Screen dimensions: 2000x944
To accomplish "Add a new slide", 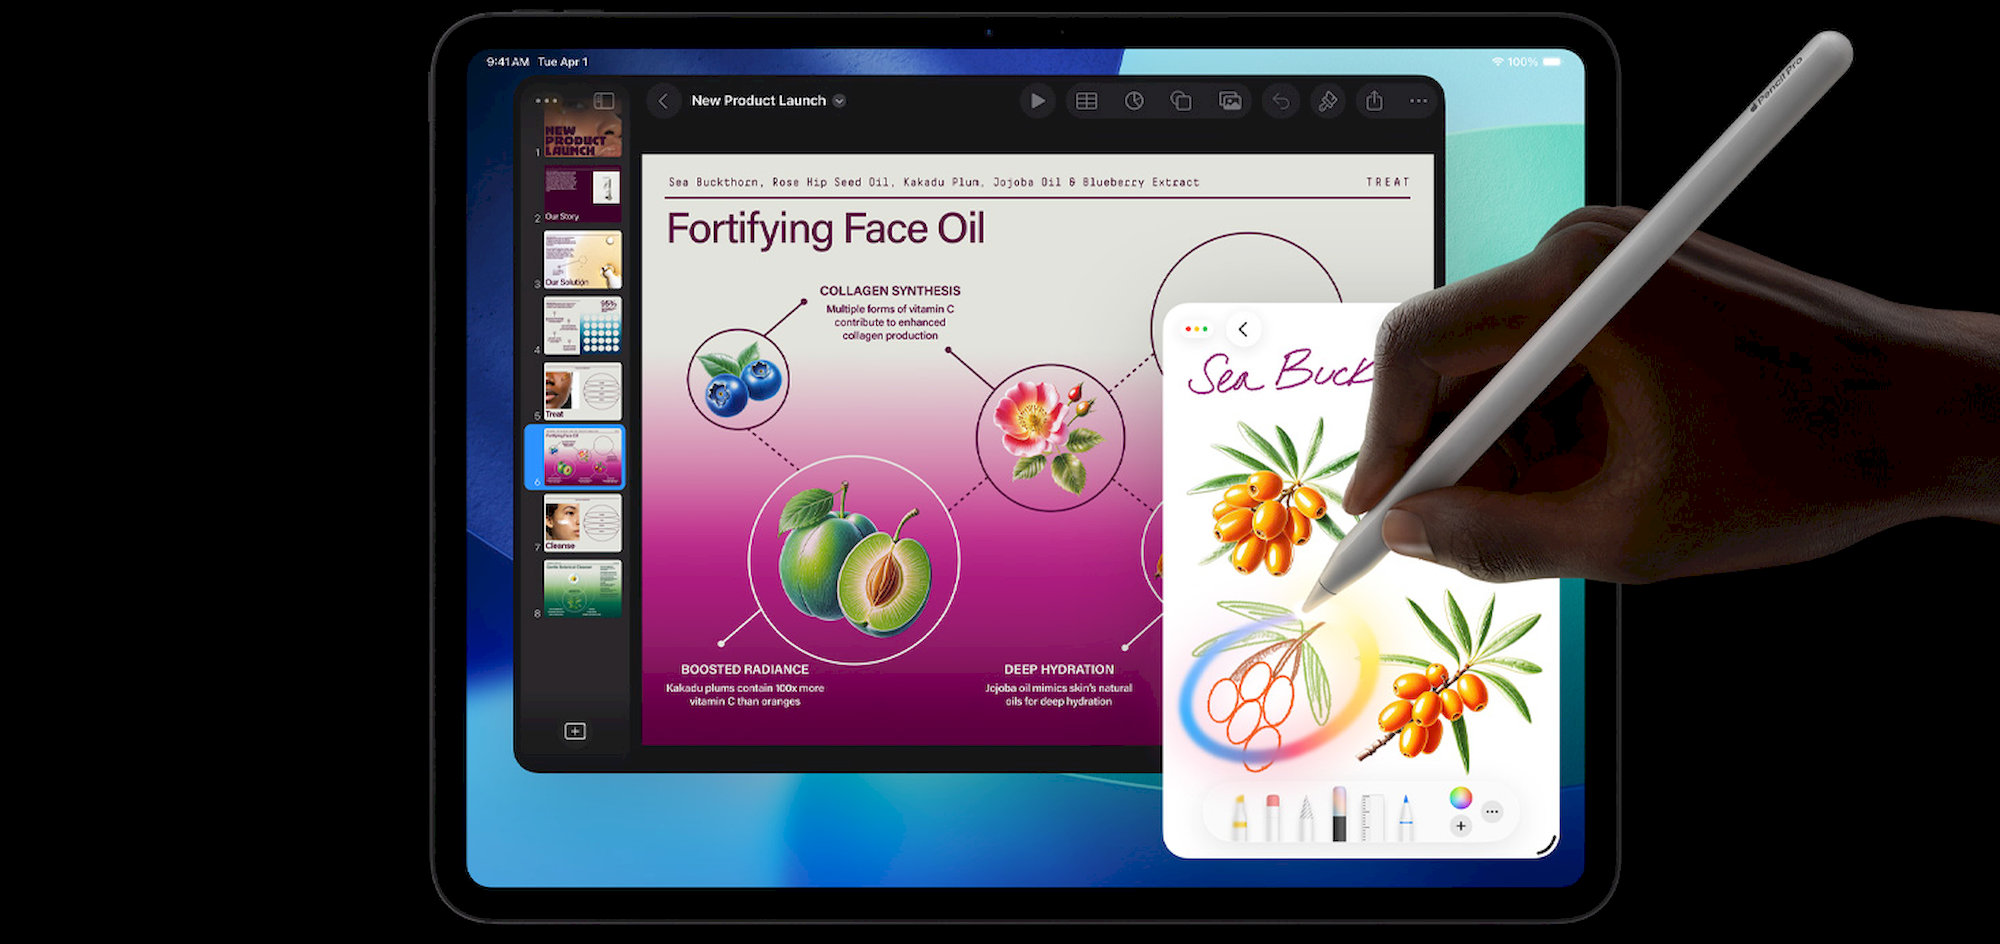I will tap(575, 731).
